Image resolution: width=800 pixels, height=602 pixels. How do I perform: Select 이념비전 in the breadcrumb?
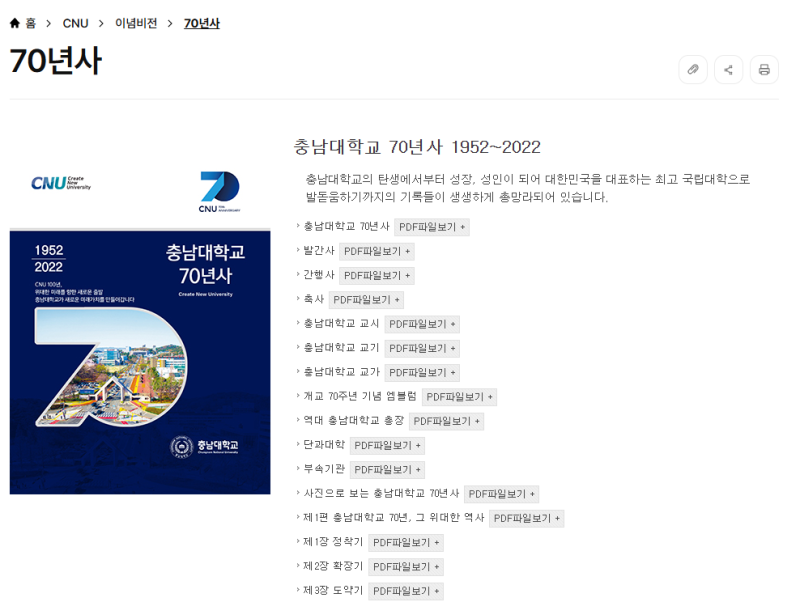tap(136, 23)
